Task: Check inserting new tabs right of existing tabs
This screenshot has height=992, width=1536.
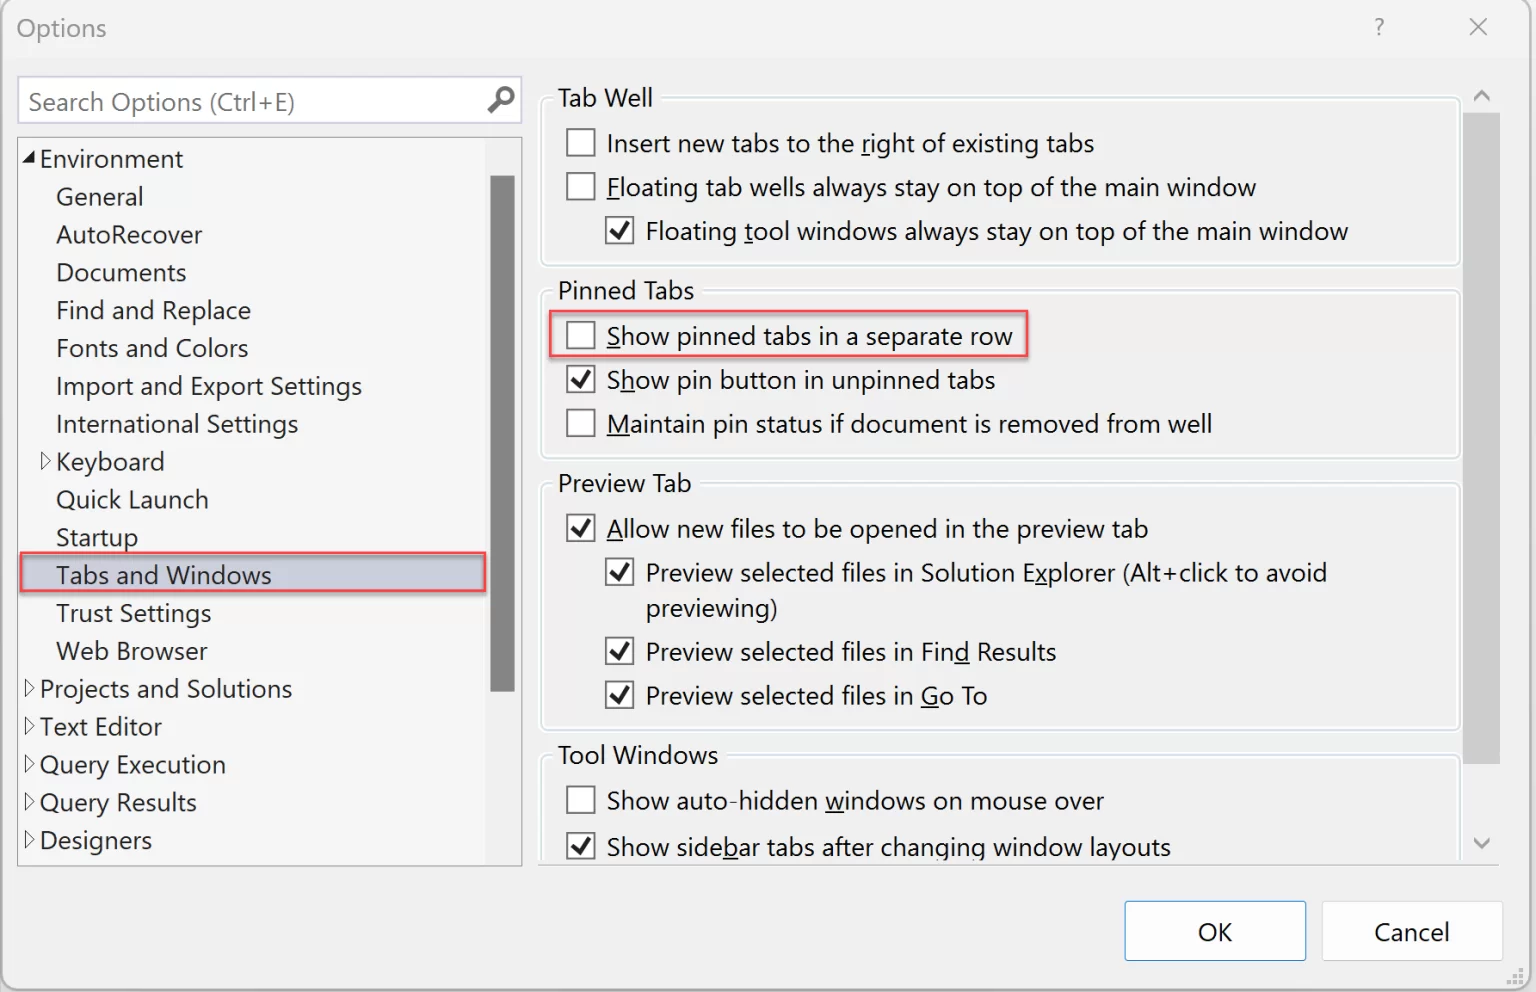Action: tap(580, 142)
